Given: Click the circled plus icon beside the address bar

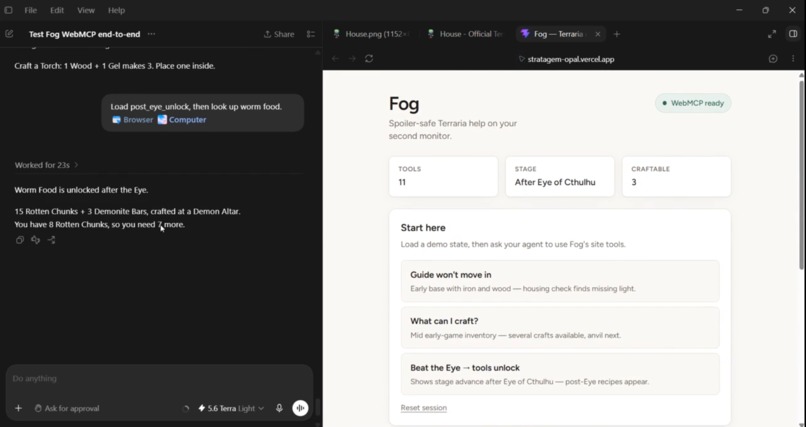Looking at the screenshot, I should click(x=773, y=59).
